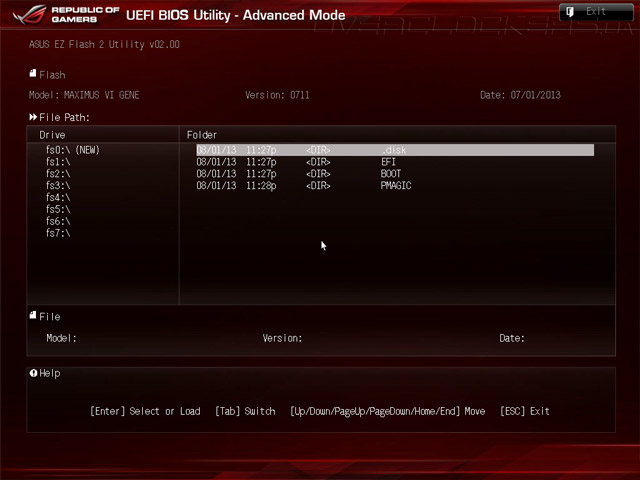640x480 pixels.
Task: Click the File section 'Version:' label
Action: coord(282,338)
